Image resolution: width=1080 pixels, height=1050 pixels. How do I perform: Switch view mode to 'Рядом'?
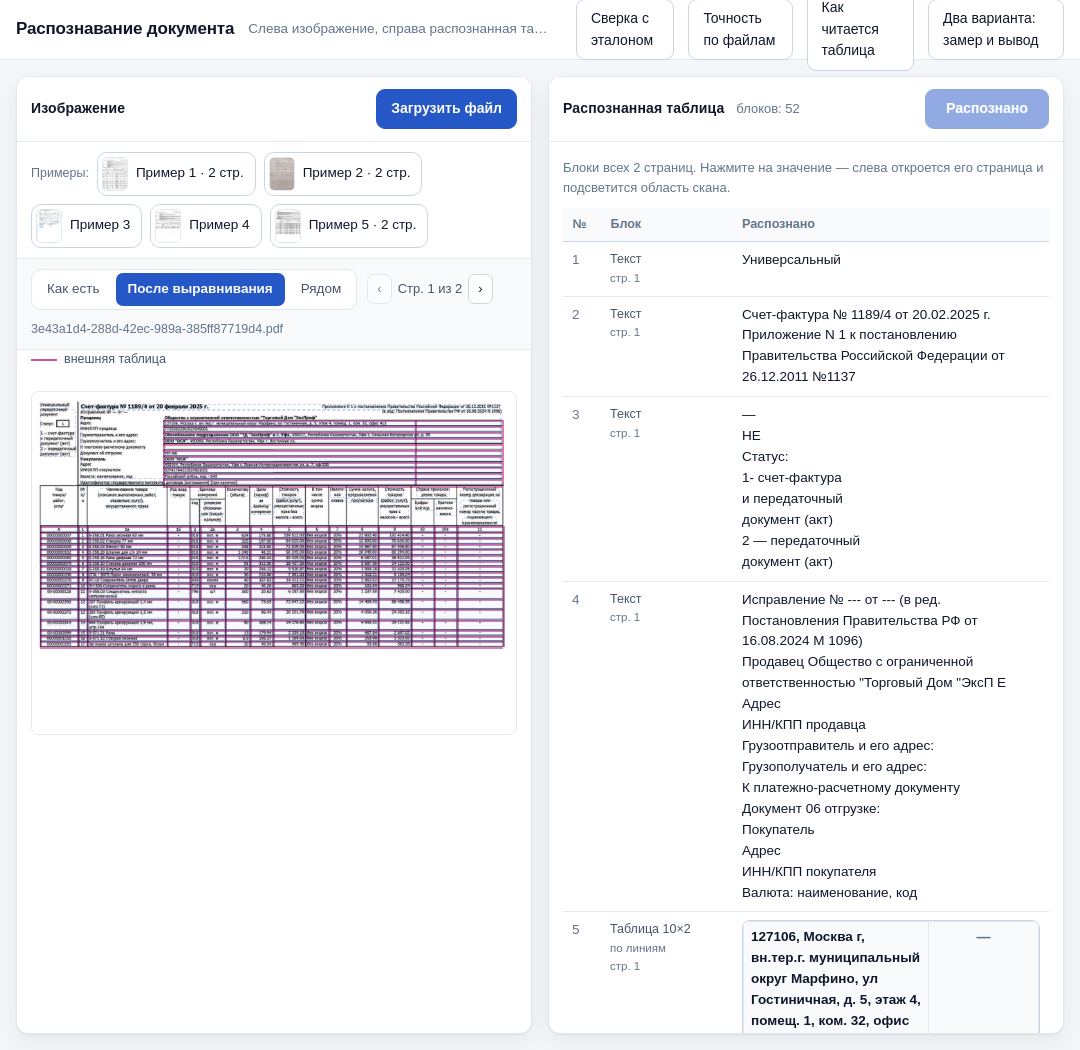(321, 289)
